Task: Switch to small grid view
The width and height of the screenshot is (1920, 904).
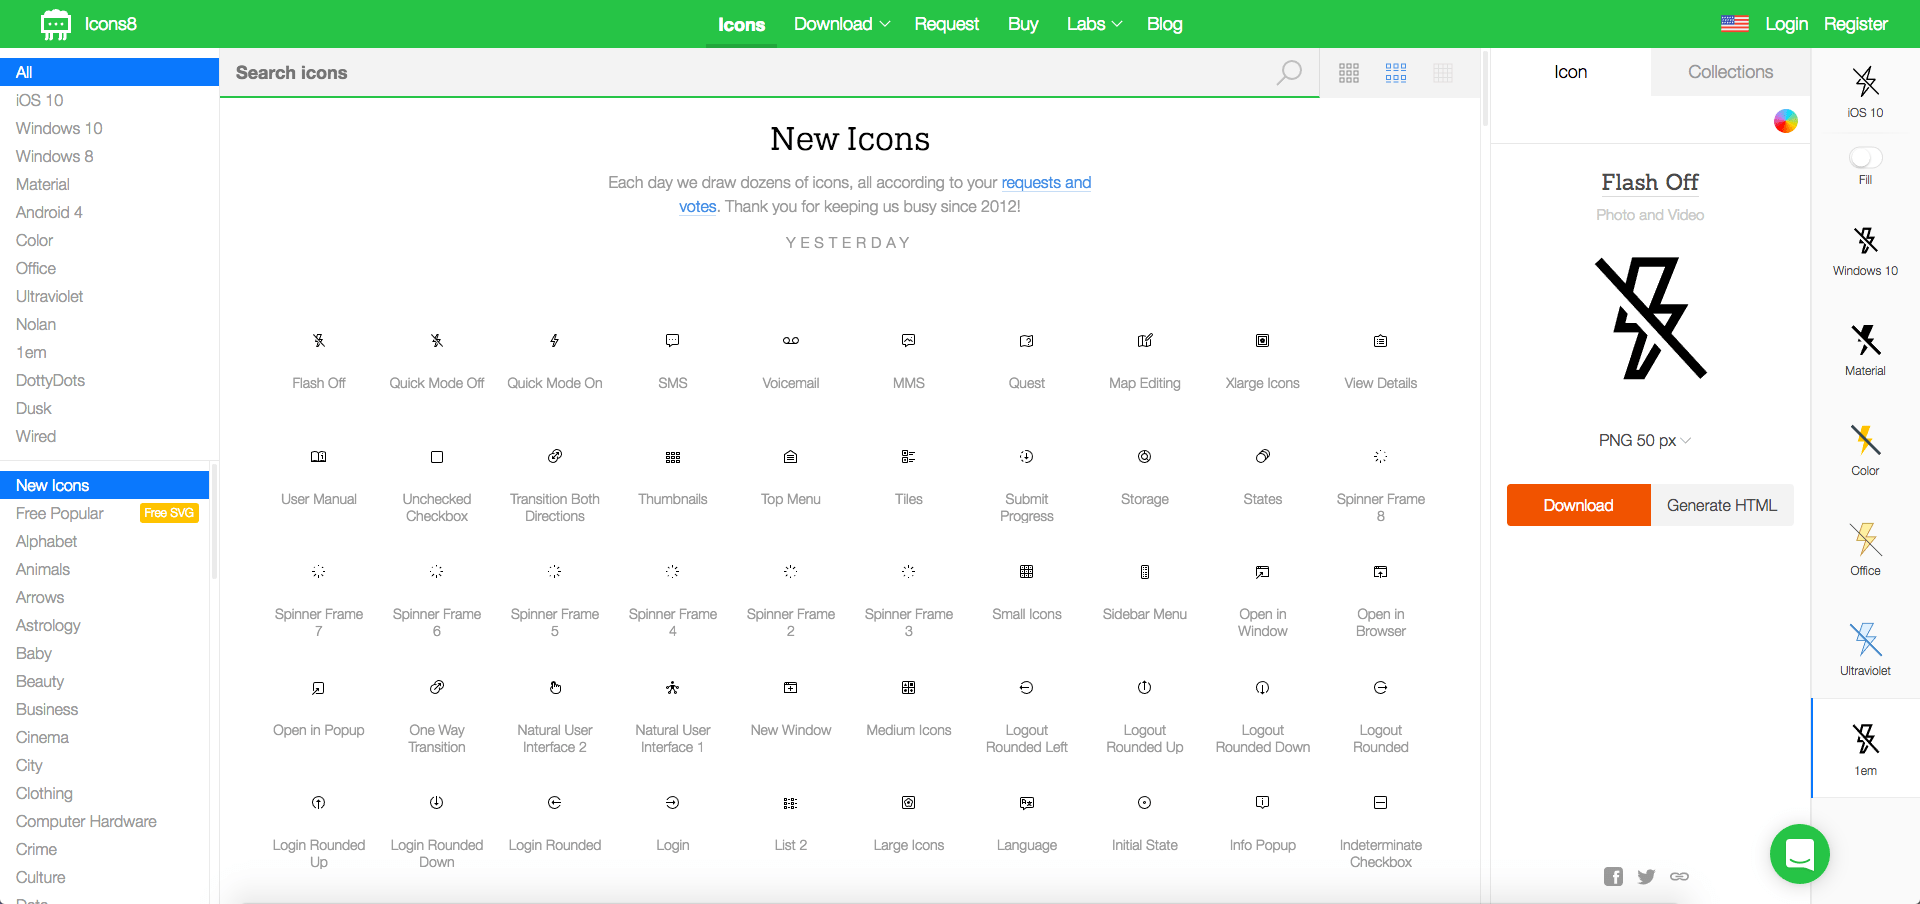Action: 1443,73
